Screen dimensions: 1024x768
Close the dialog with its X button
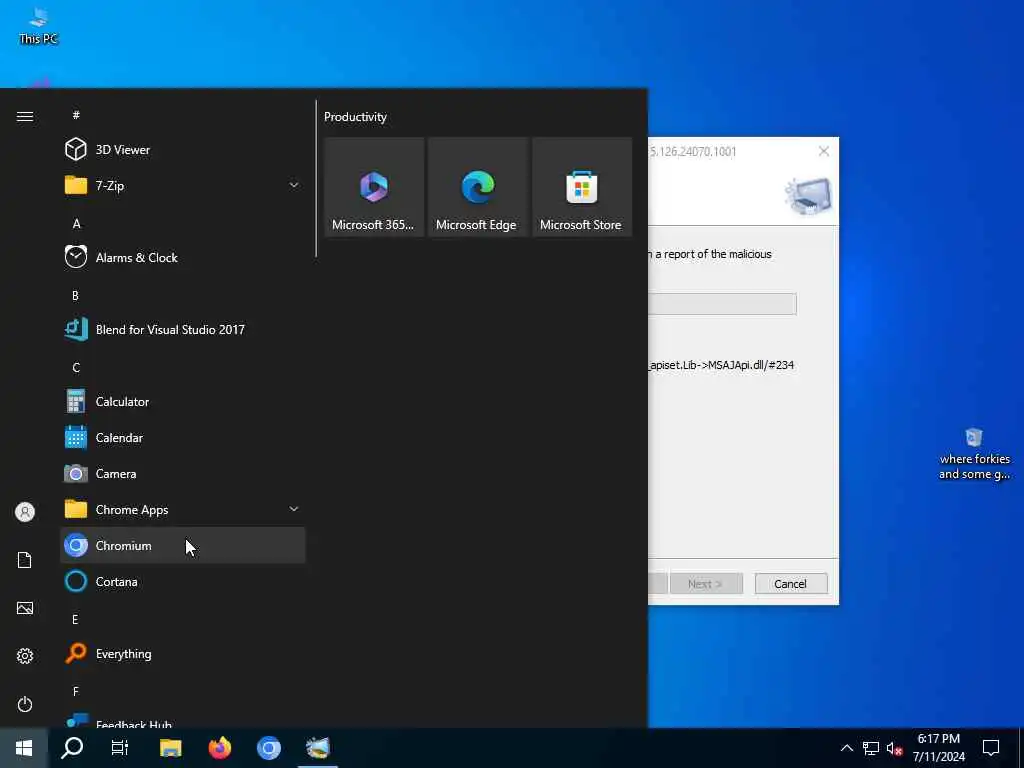(x=824, y=152)
